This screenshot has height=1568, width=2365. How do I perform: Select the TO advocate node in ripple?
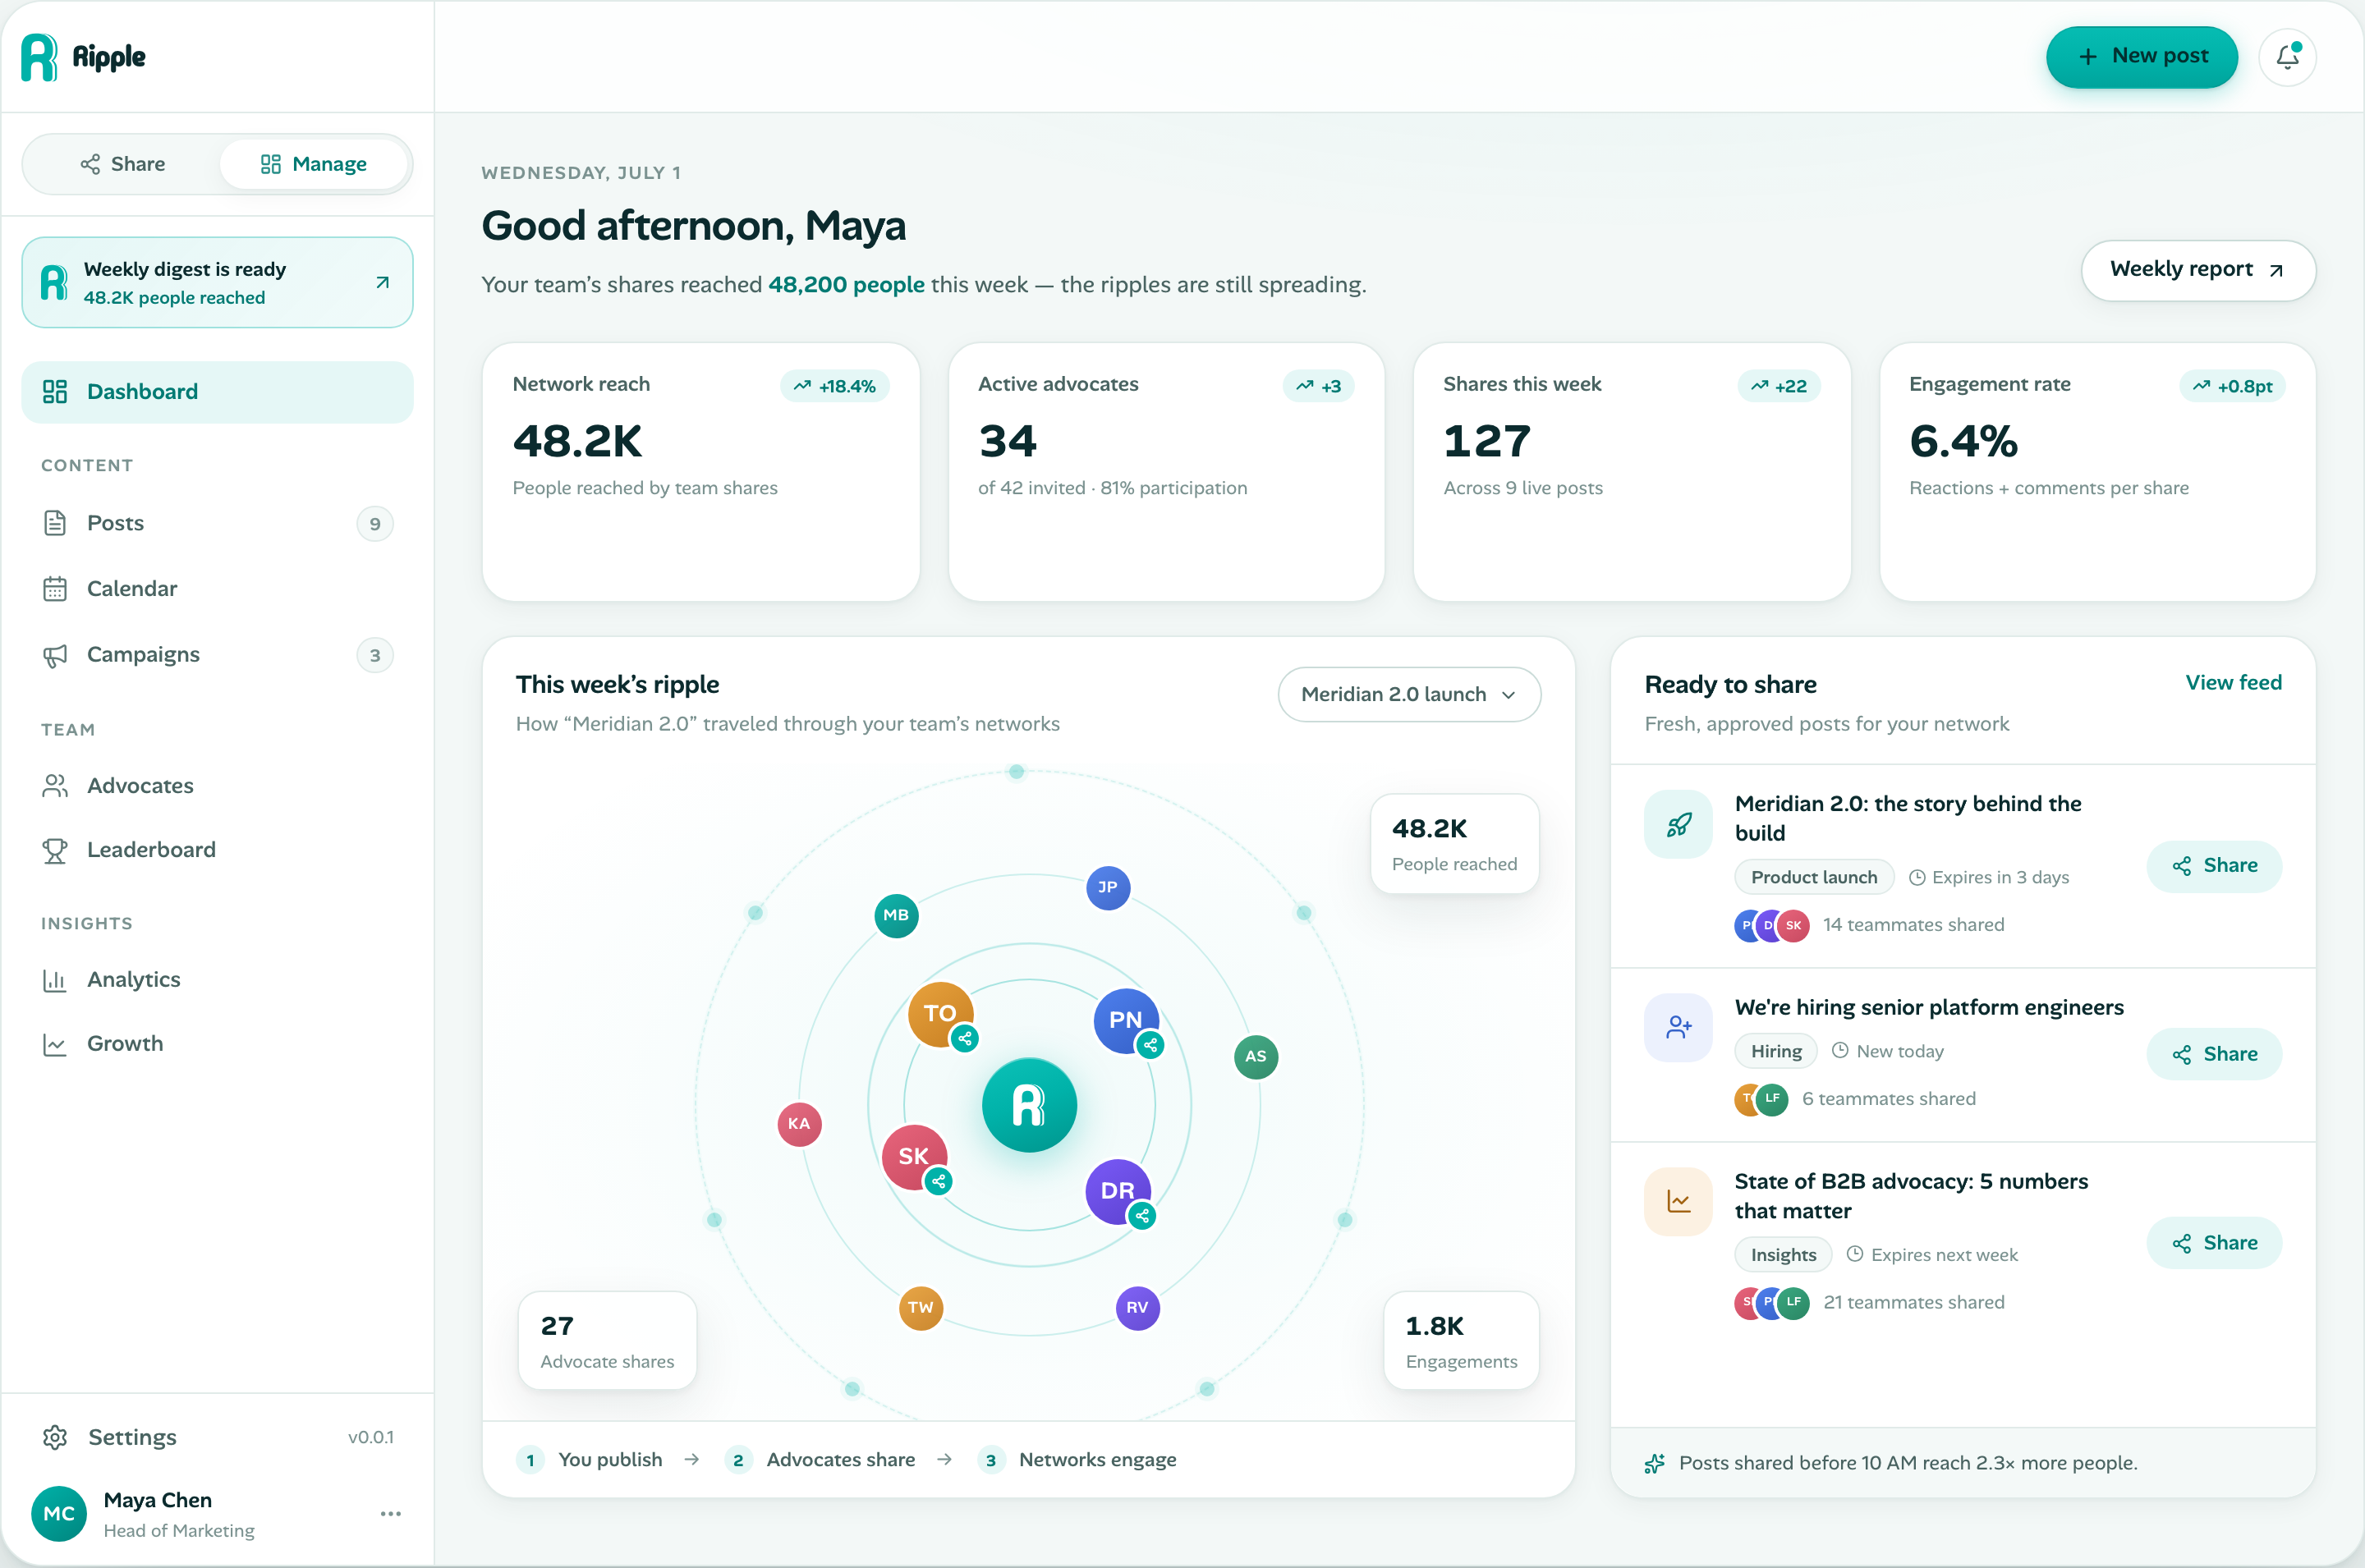coord(940,1014)
